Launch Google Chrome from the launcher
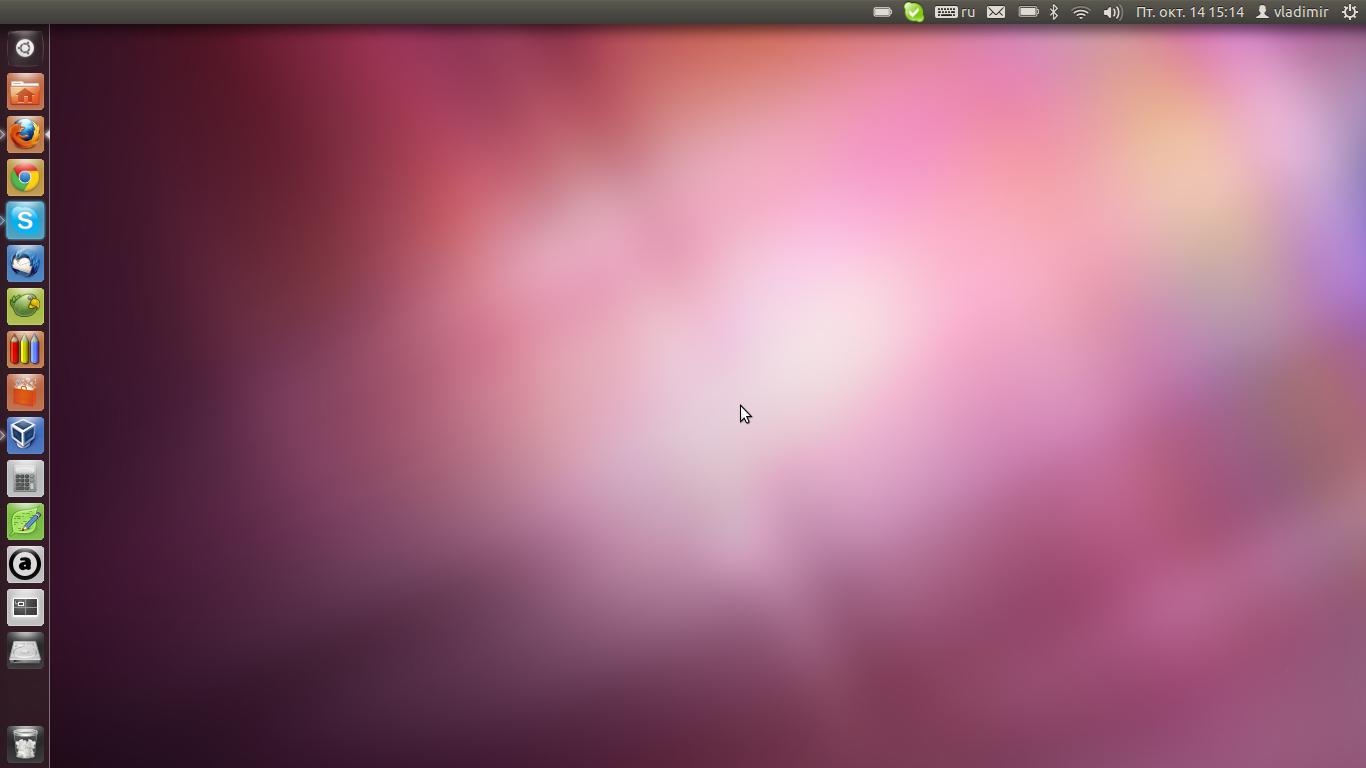This screenshot has width=1366, height=768. click(x=25, y=178)
